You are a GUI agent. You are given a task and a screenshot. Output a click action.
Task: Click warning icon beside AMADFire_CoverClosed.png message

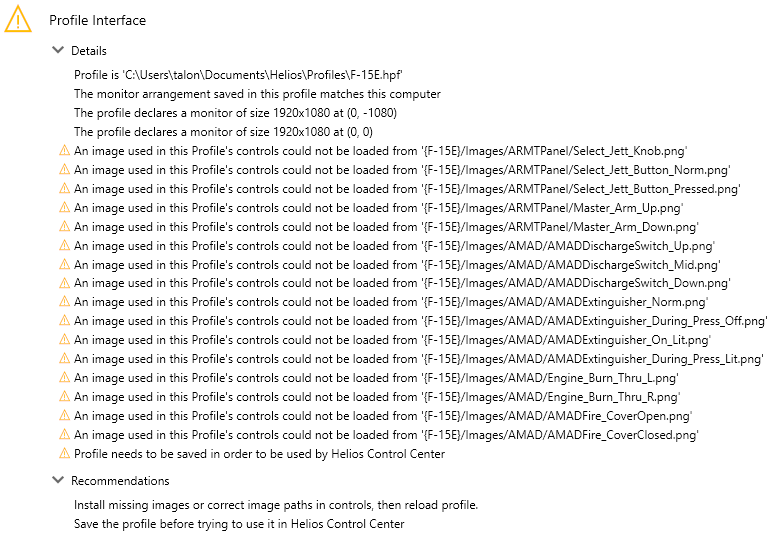pyautogui.click(x=64, y=434)
